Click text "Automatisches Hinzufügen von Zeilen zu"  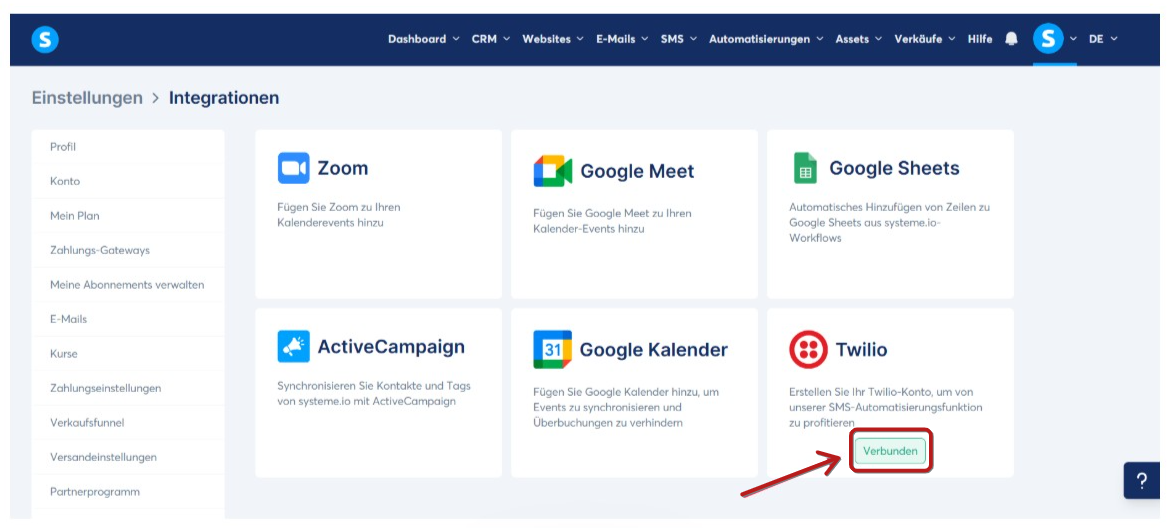tap(889, 207)
